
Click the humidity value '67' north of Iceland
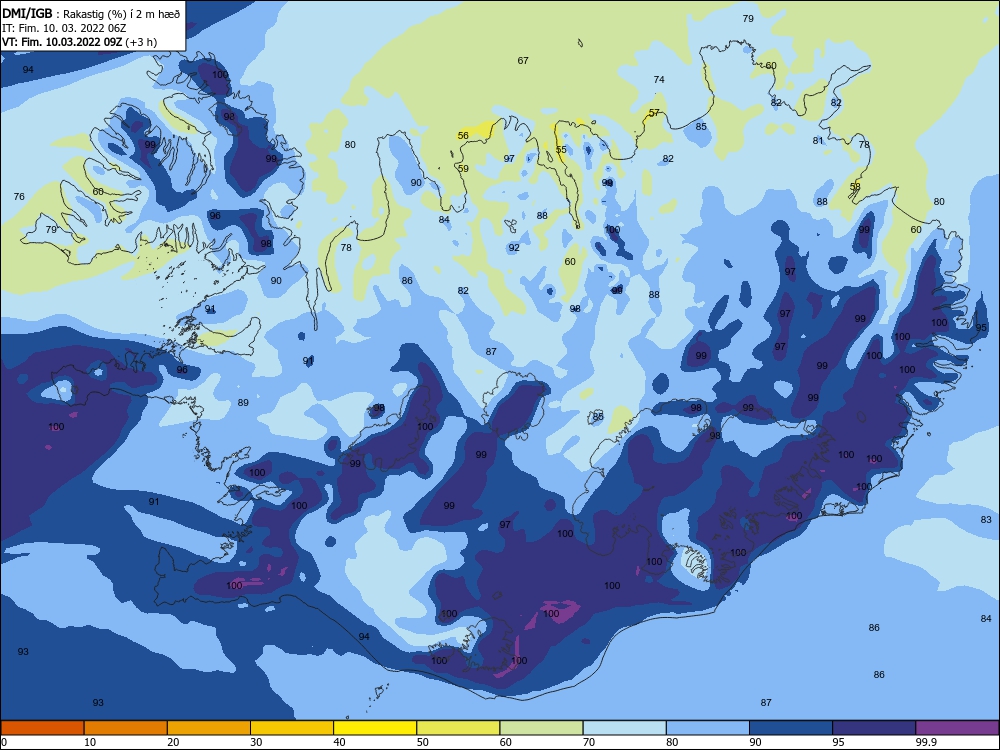pyautogui.click(x=523, y=61)
